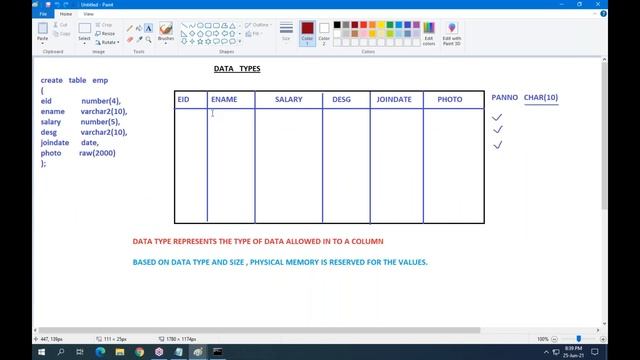Choose the Down arrow shape
The width and height of the screenshot is (640, 360).
click(184, 42)
